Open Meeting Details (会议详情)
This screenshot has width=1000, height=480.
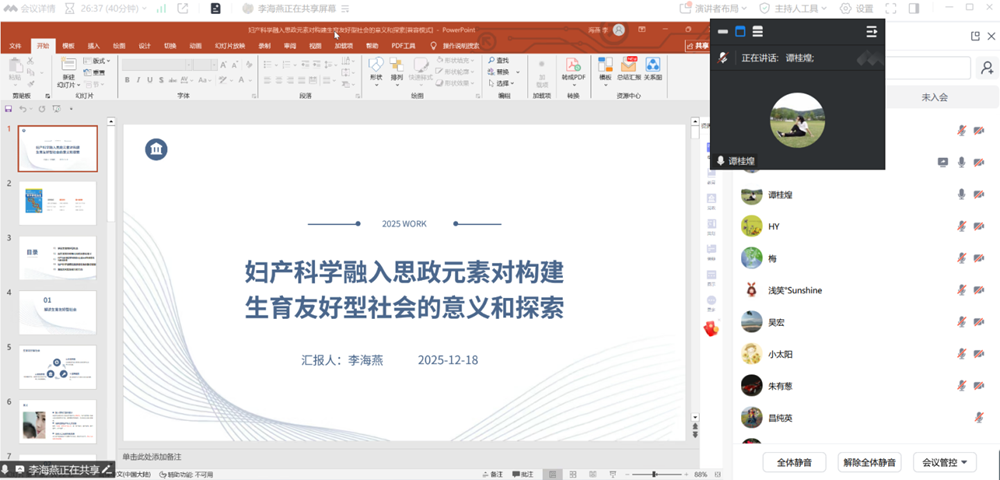[29, 8]
